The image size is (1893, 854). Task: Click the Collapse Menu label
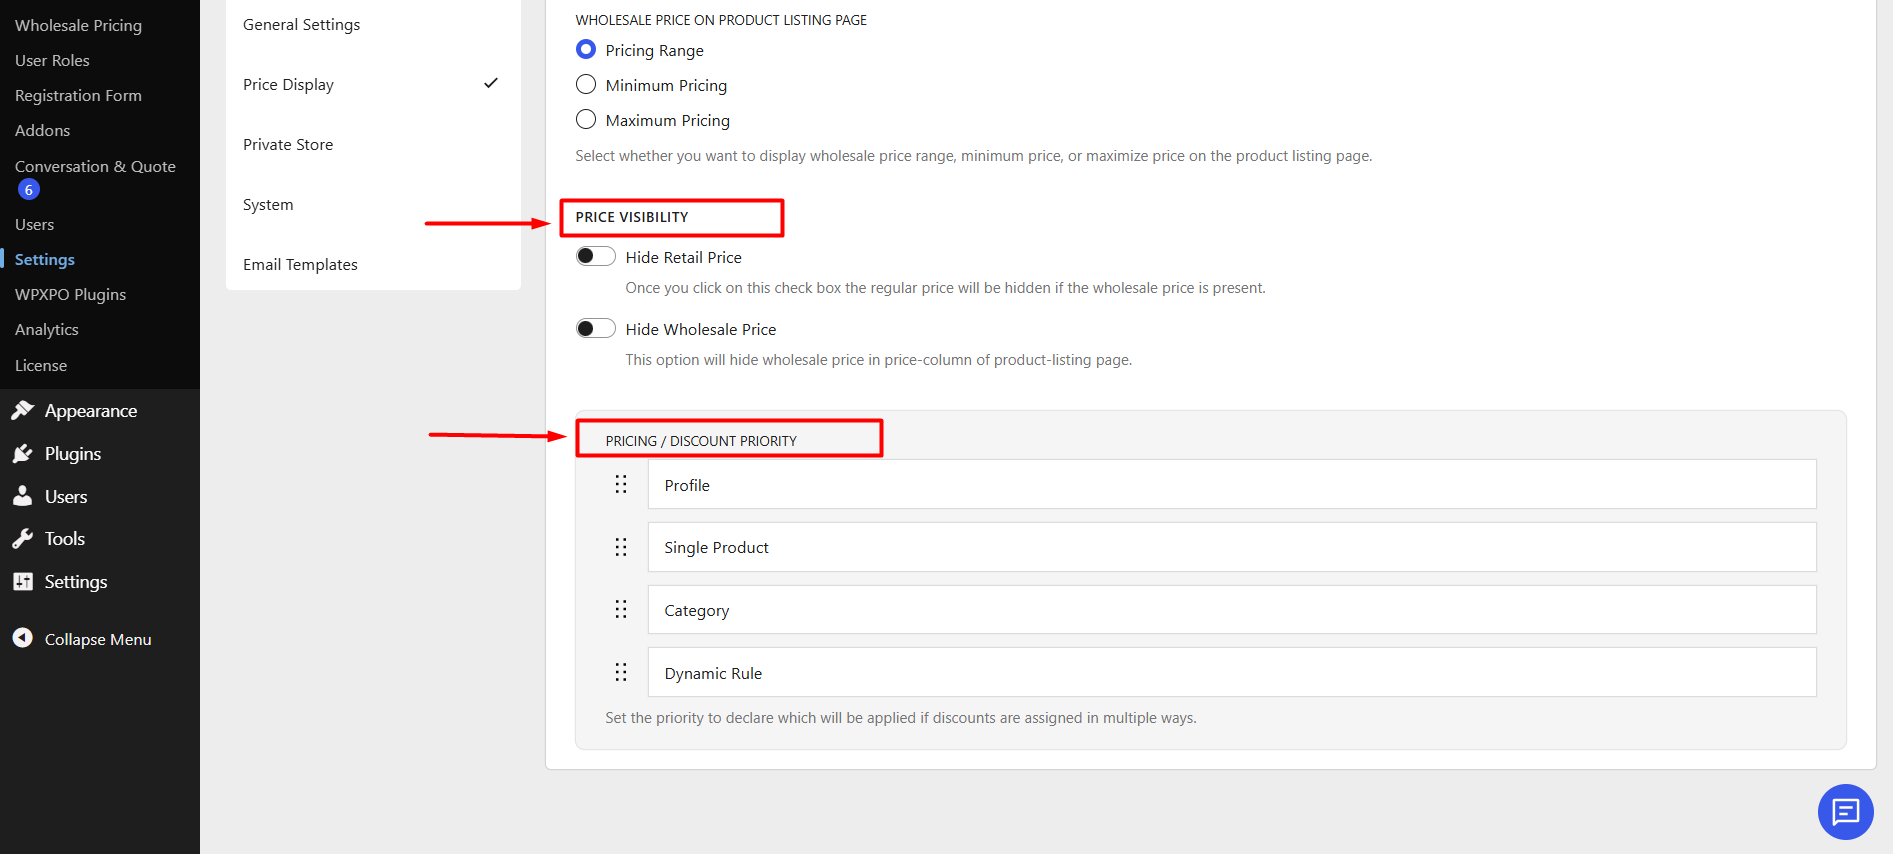[98, 639]
